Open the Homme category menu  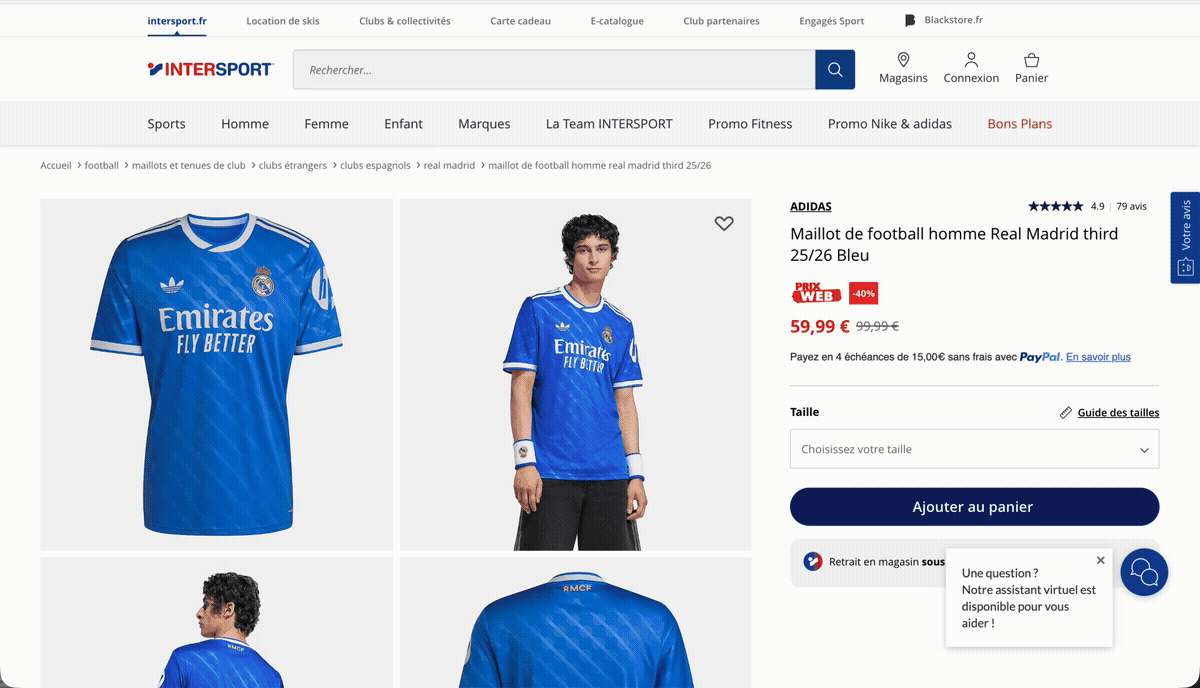pyautogui.click(x=245, y=124)
